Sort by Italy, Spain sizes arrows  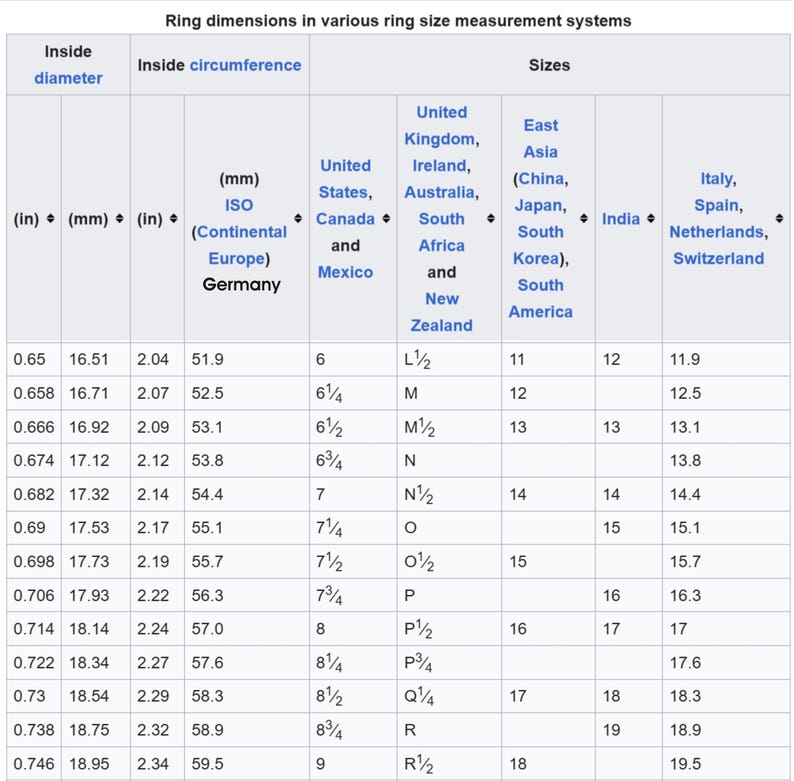pos(779,218)
